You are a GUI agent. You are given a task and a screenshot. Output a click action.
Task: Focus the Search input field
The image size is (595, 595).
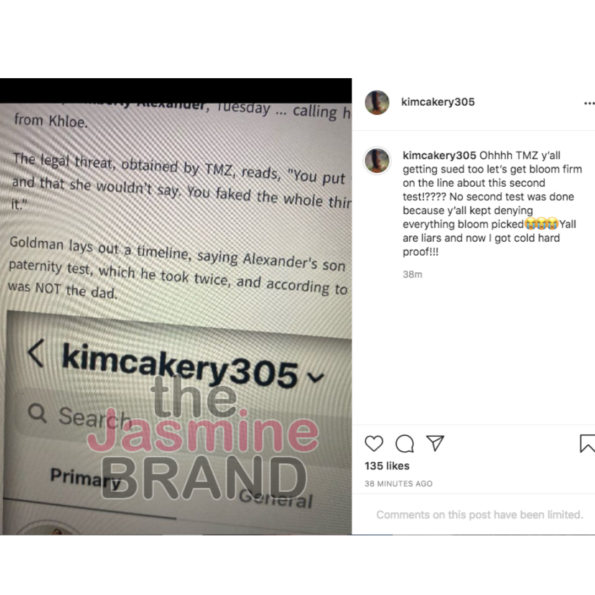point(182,417)
